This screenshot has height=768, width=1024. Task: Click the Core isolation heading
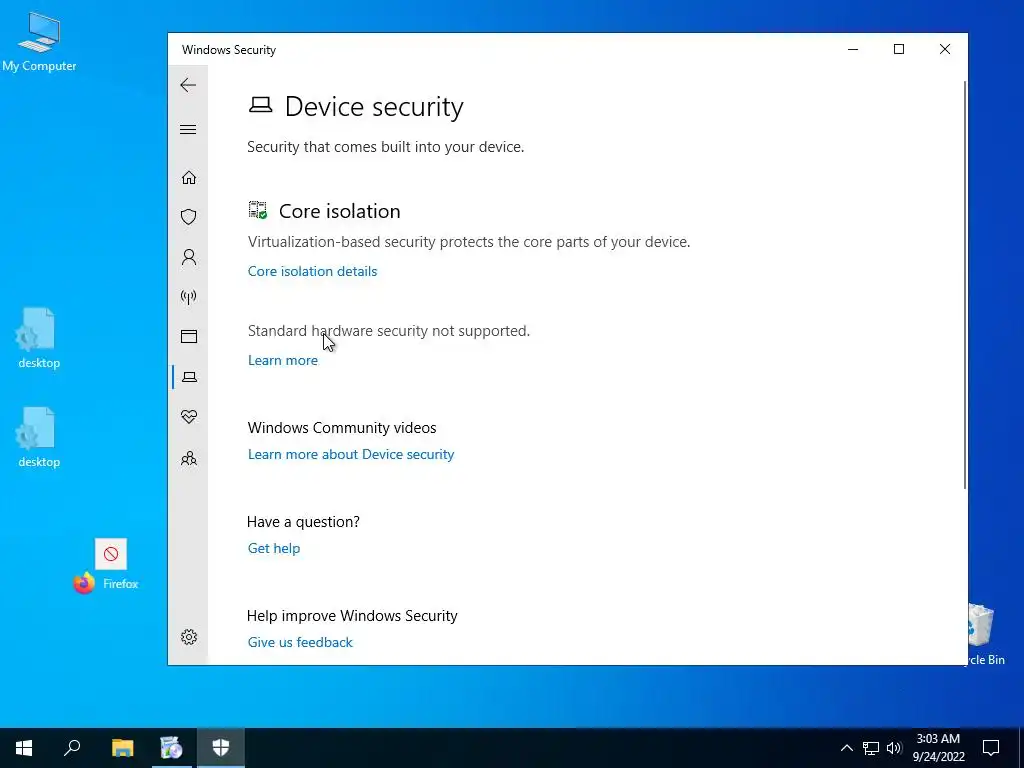[x=340, y=211]
